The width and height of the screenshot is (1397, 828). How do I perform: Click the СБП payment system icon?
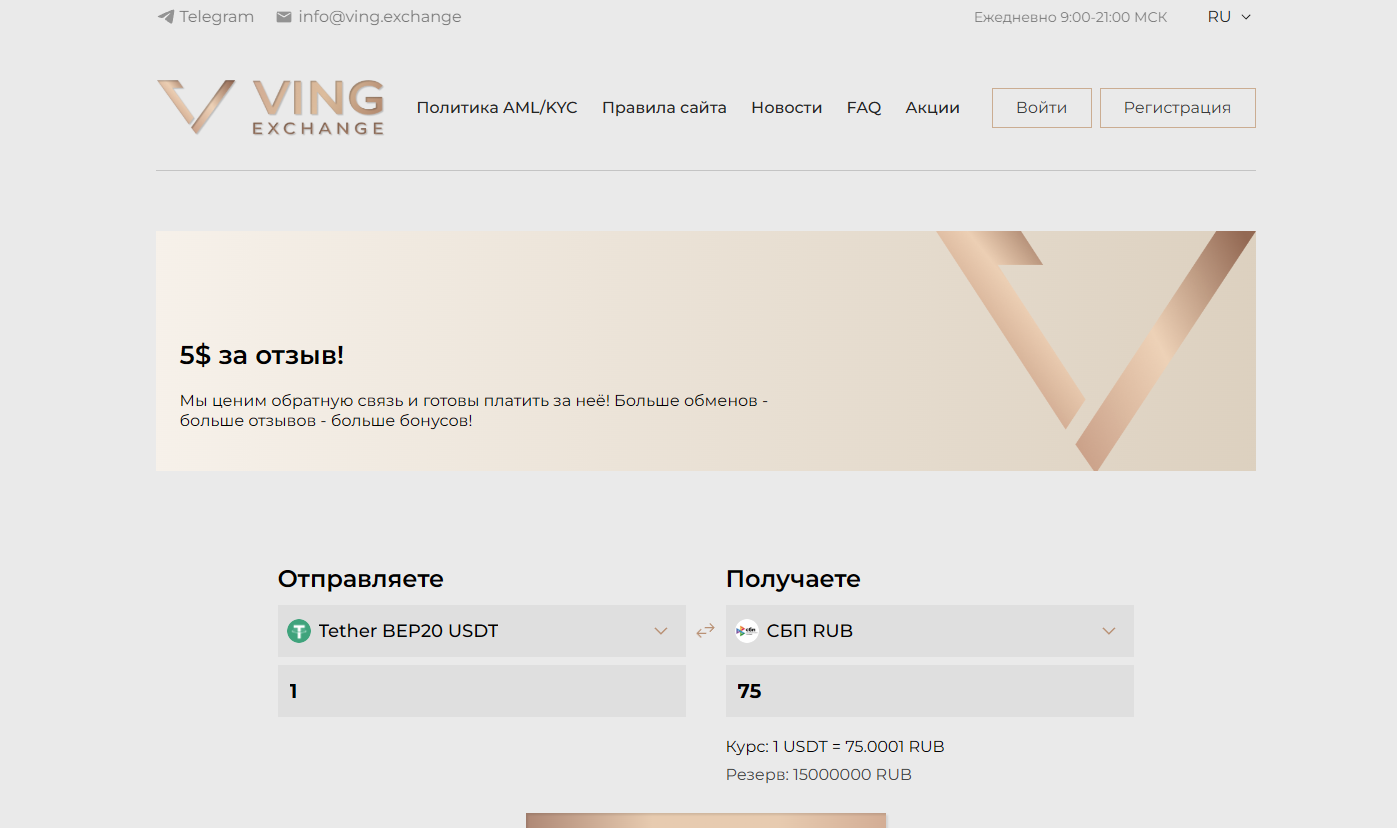747,631
